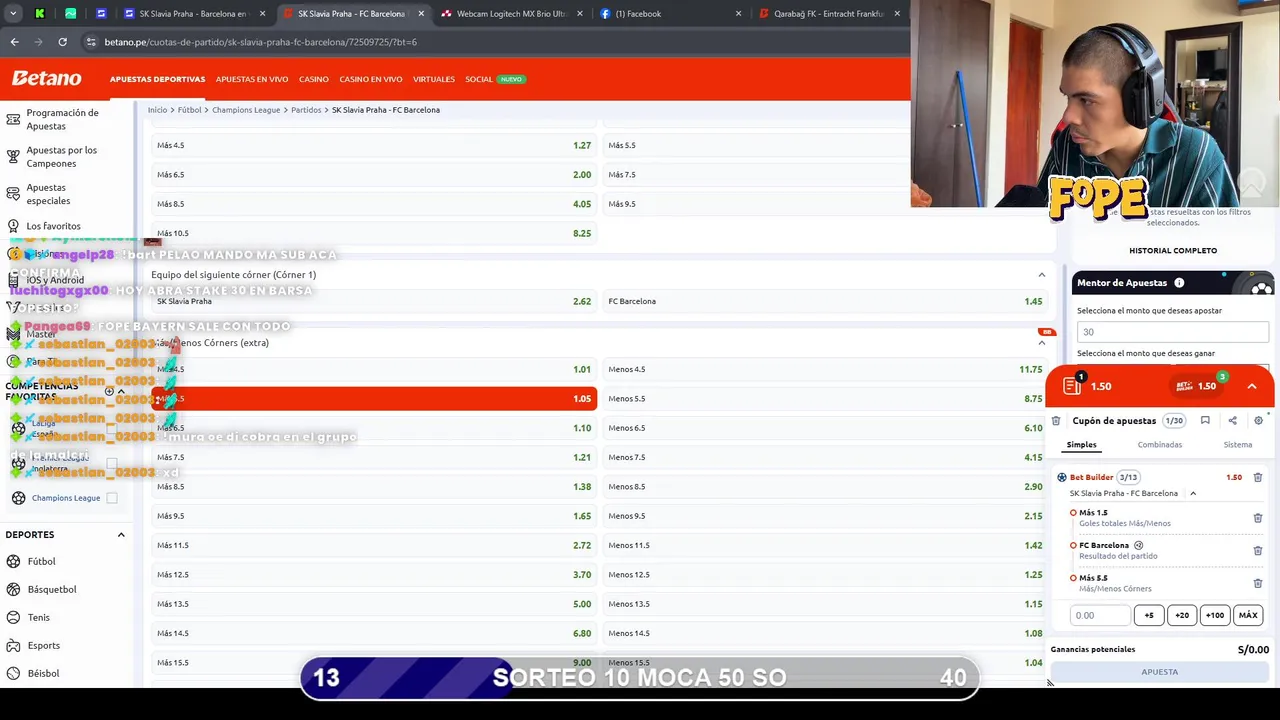
Task: Select FC Barcelona next corner odds 1.45
Action: click(x=826, y=301)
